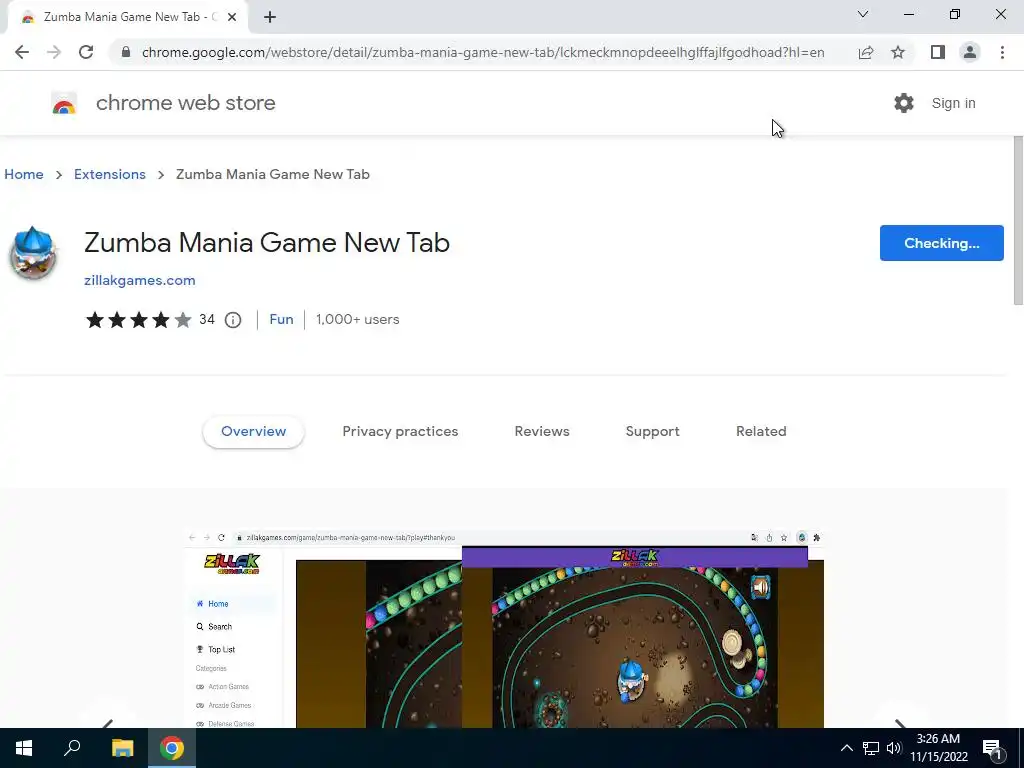Screen dimensions: 1024x768
Task: Show hidden system tray icons
Action: [x=846, y=748]
